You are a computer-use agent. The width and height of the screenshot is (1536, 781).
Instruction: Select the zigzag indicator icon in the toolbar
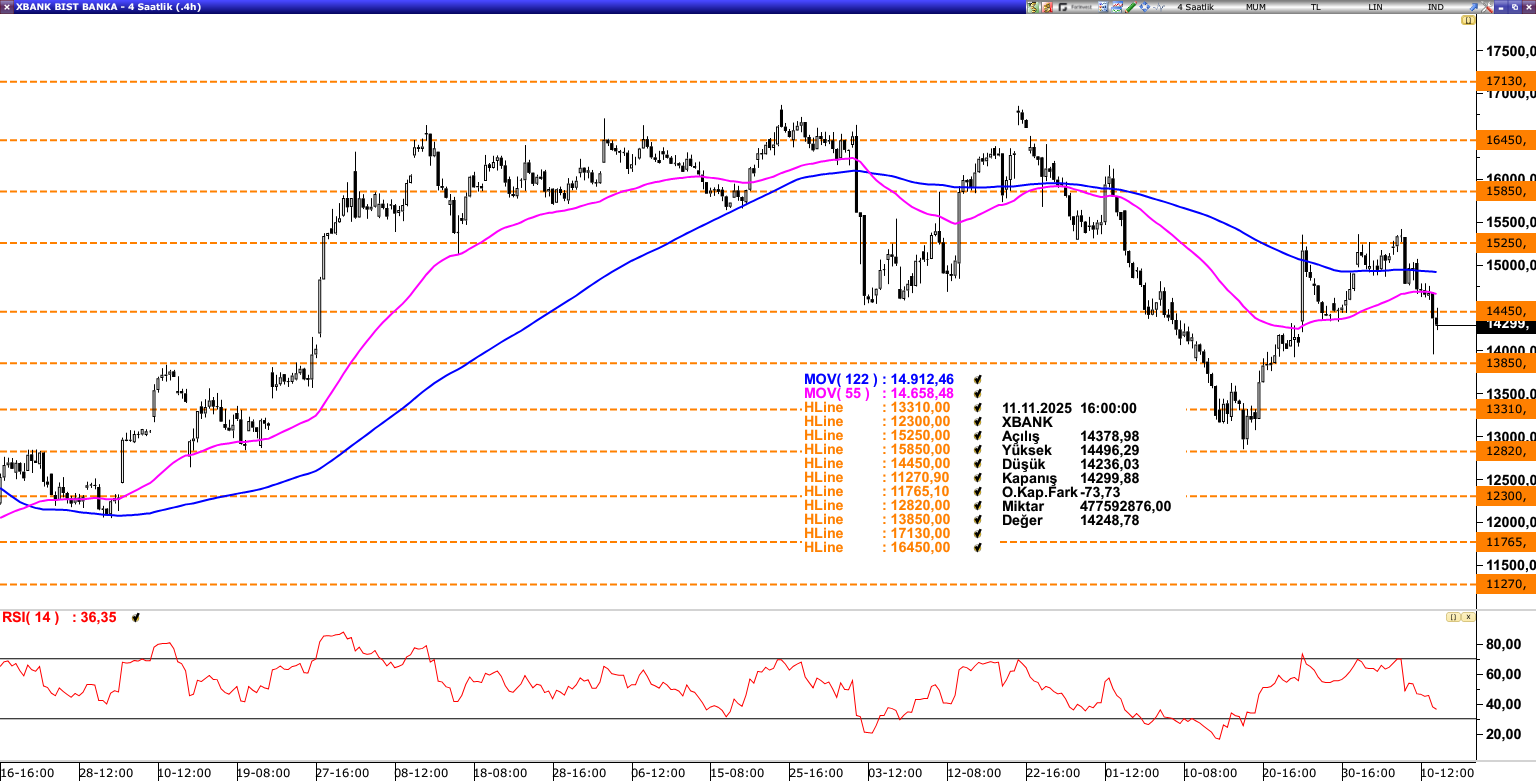1158,7
